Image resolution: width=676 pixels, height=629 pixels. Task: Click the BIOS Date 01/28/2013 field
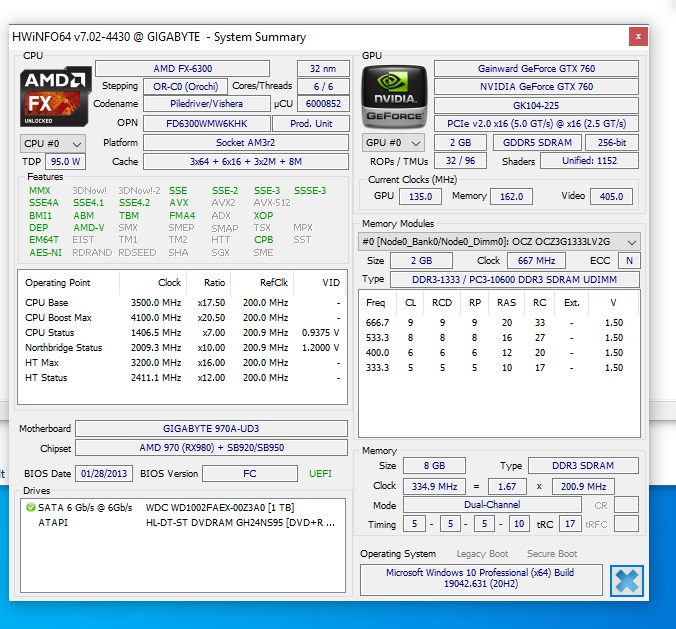tap(104, 473)
